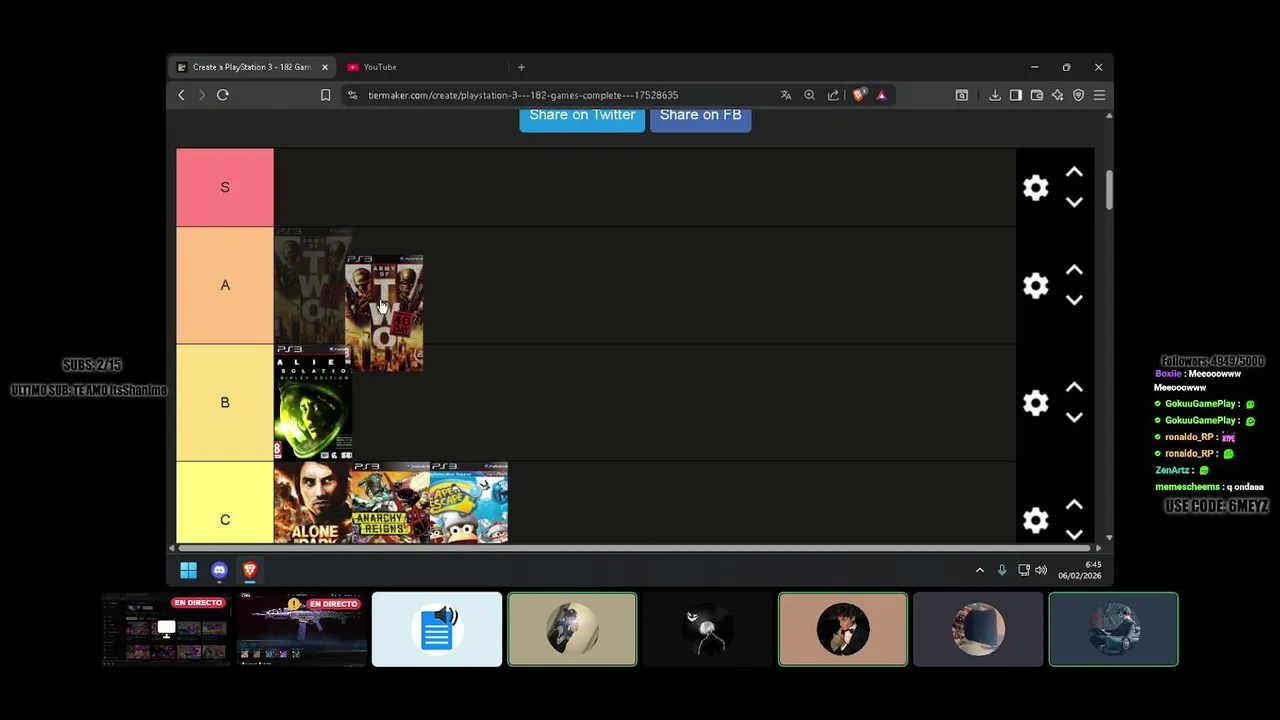1280x720 pixels.
Task: Select Anarchy Reigns cover in C tier
Action: [391, 503]
